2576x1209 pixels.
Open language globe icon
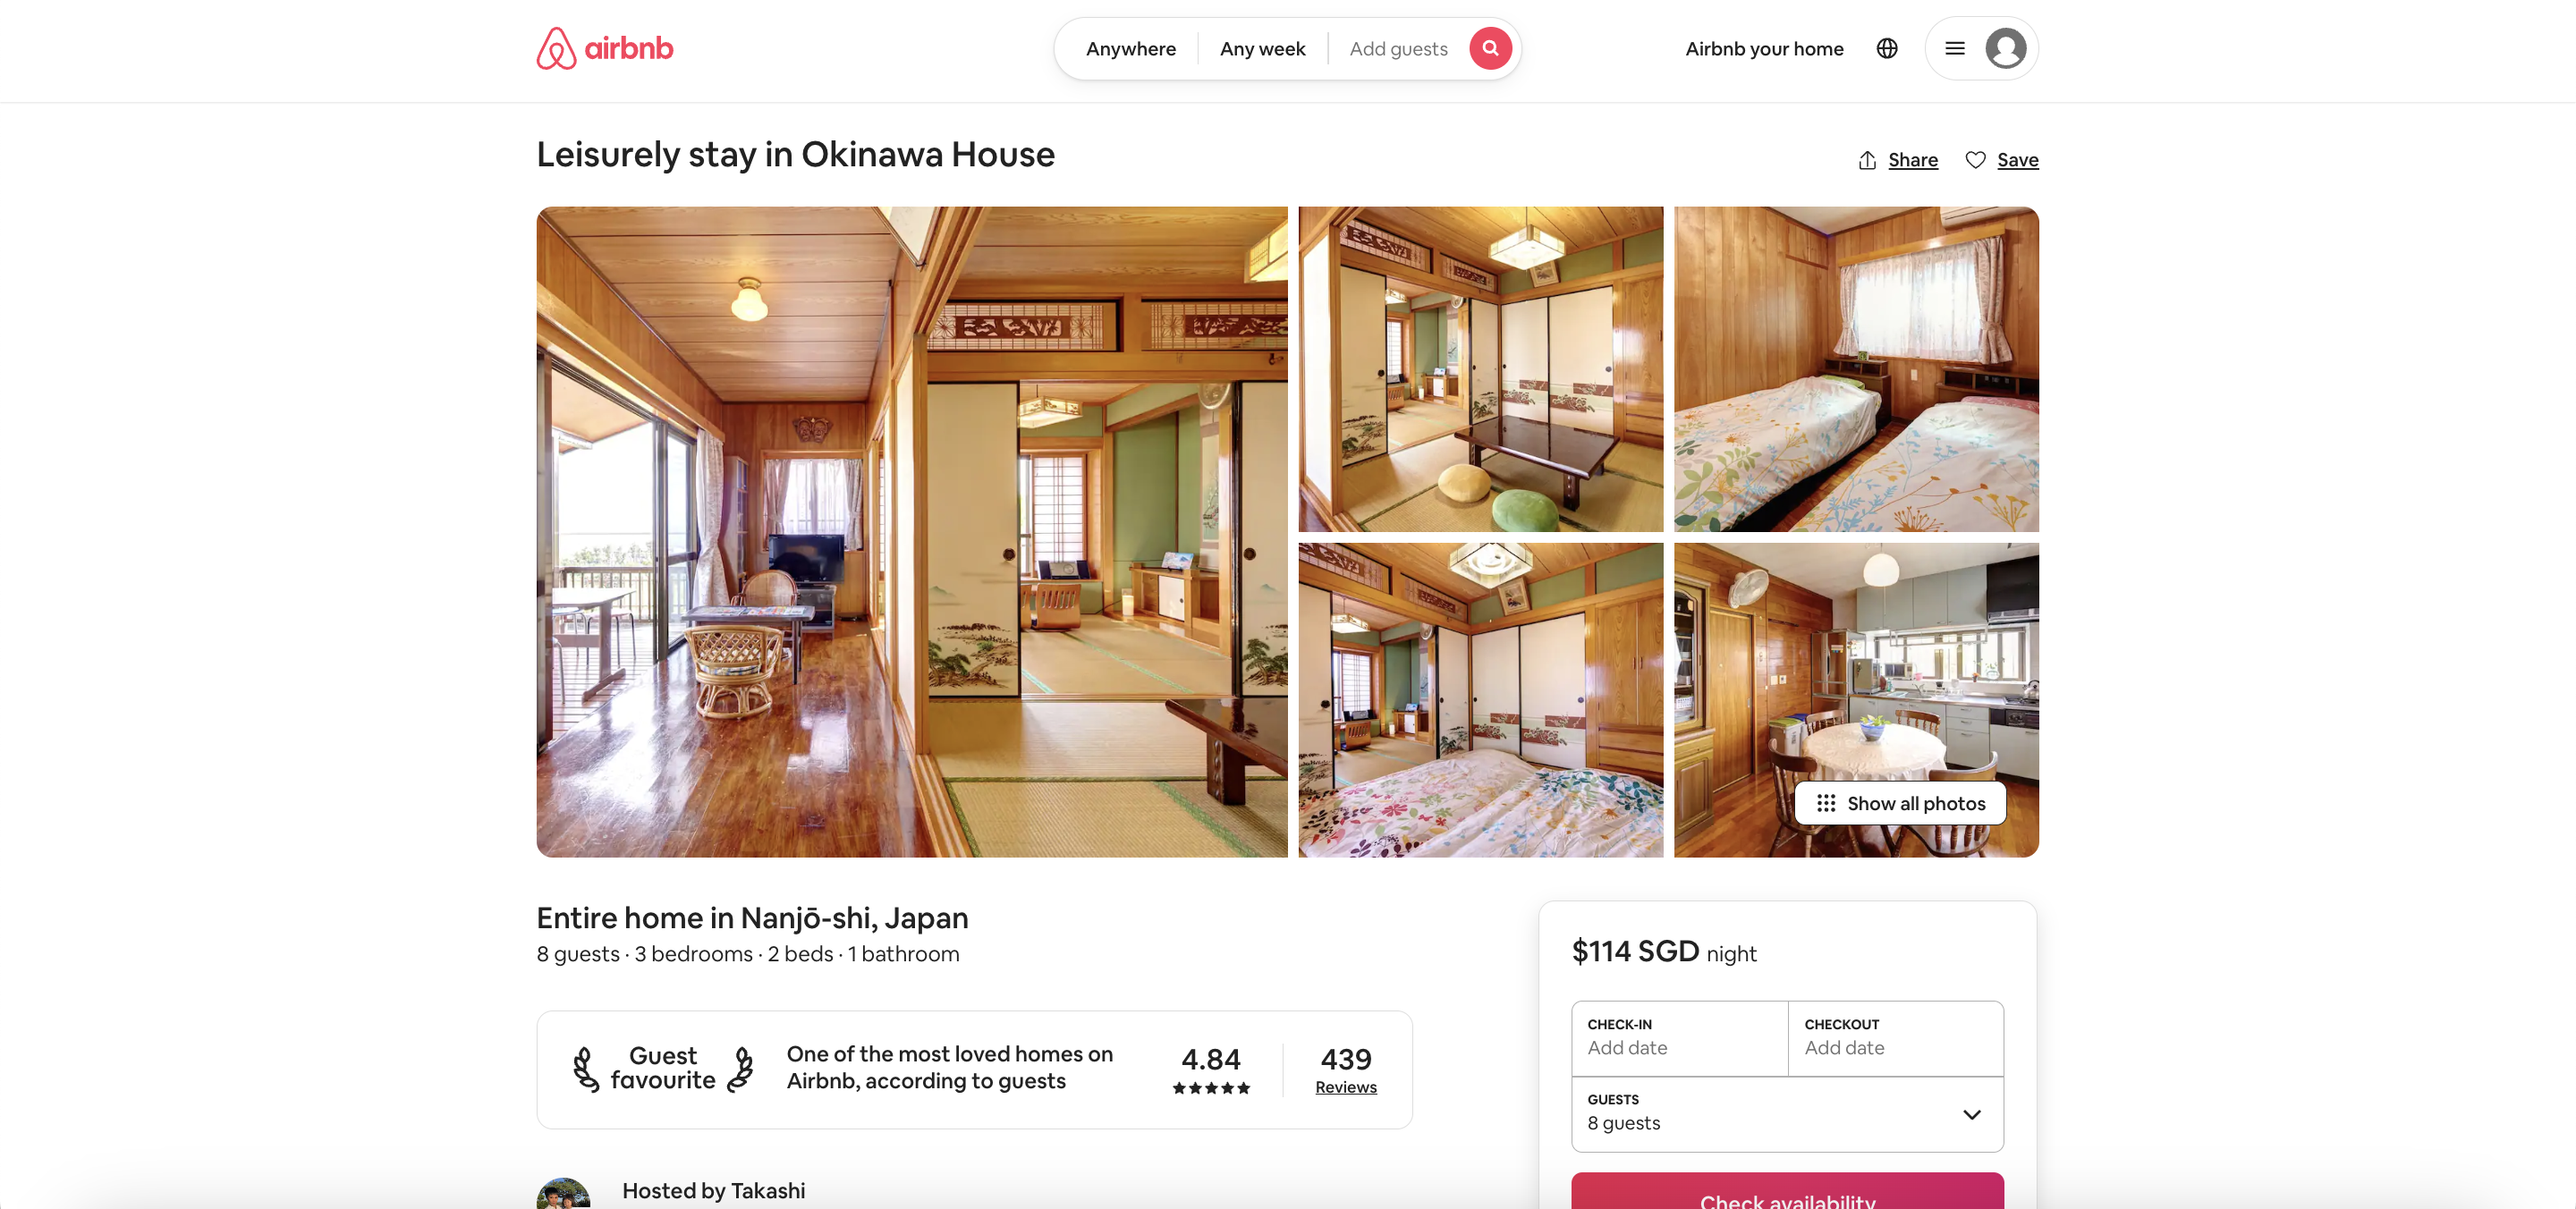tap(1886, 48)
